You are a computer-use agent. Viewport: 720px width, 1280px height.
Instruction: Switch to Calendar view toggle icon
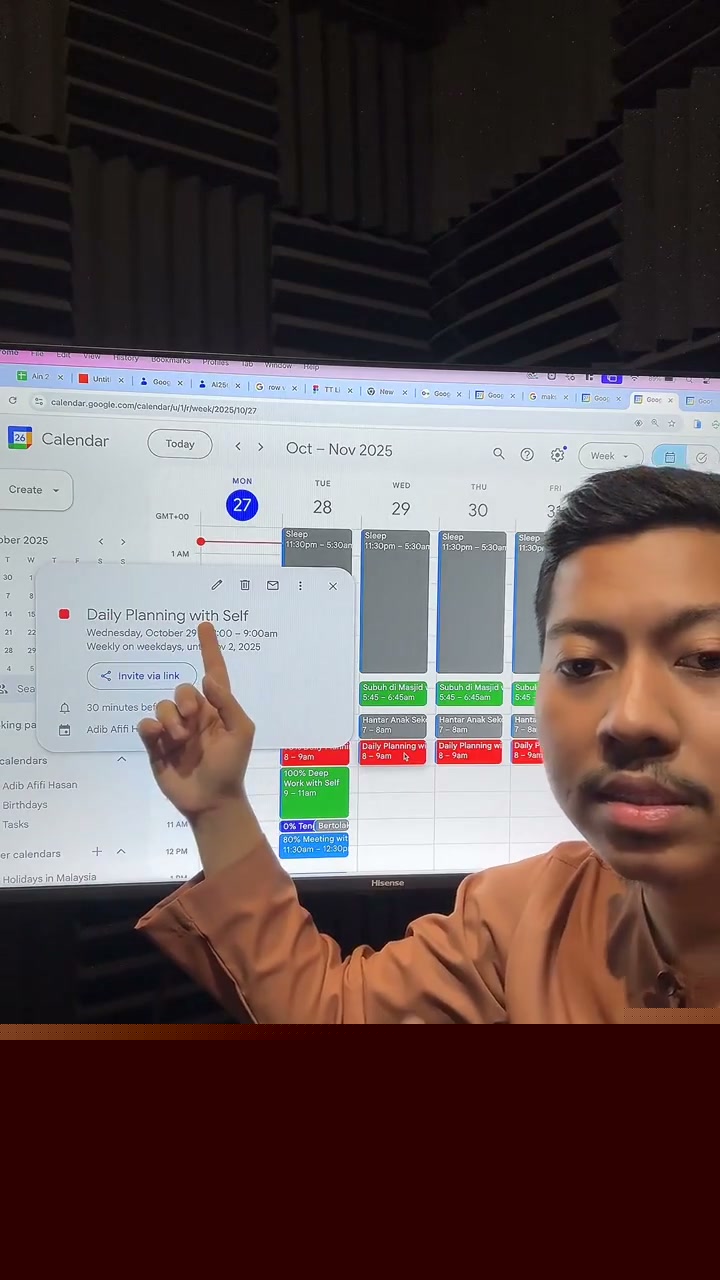click(x=669, y=457)
